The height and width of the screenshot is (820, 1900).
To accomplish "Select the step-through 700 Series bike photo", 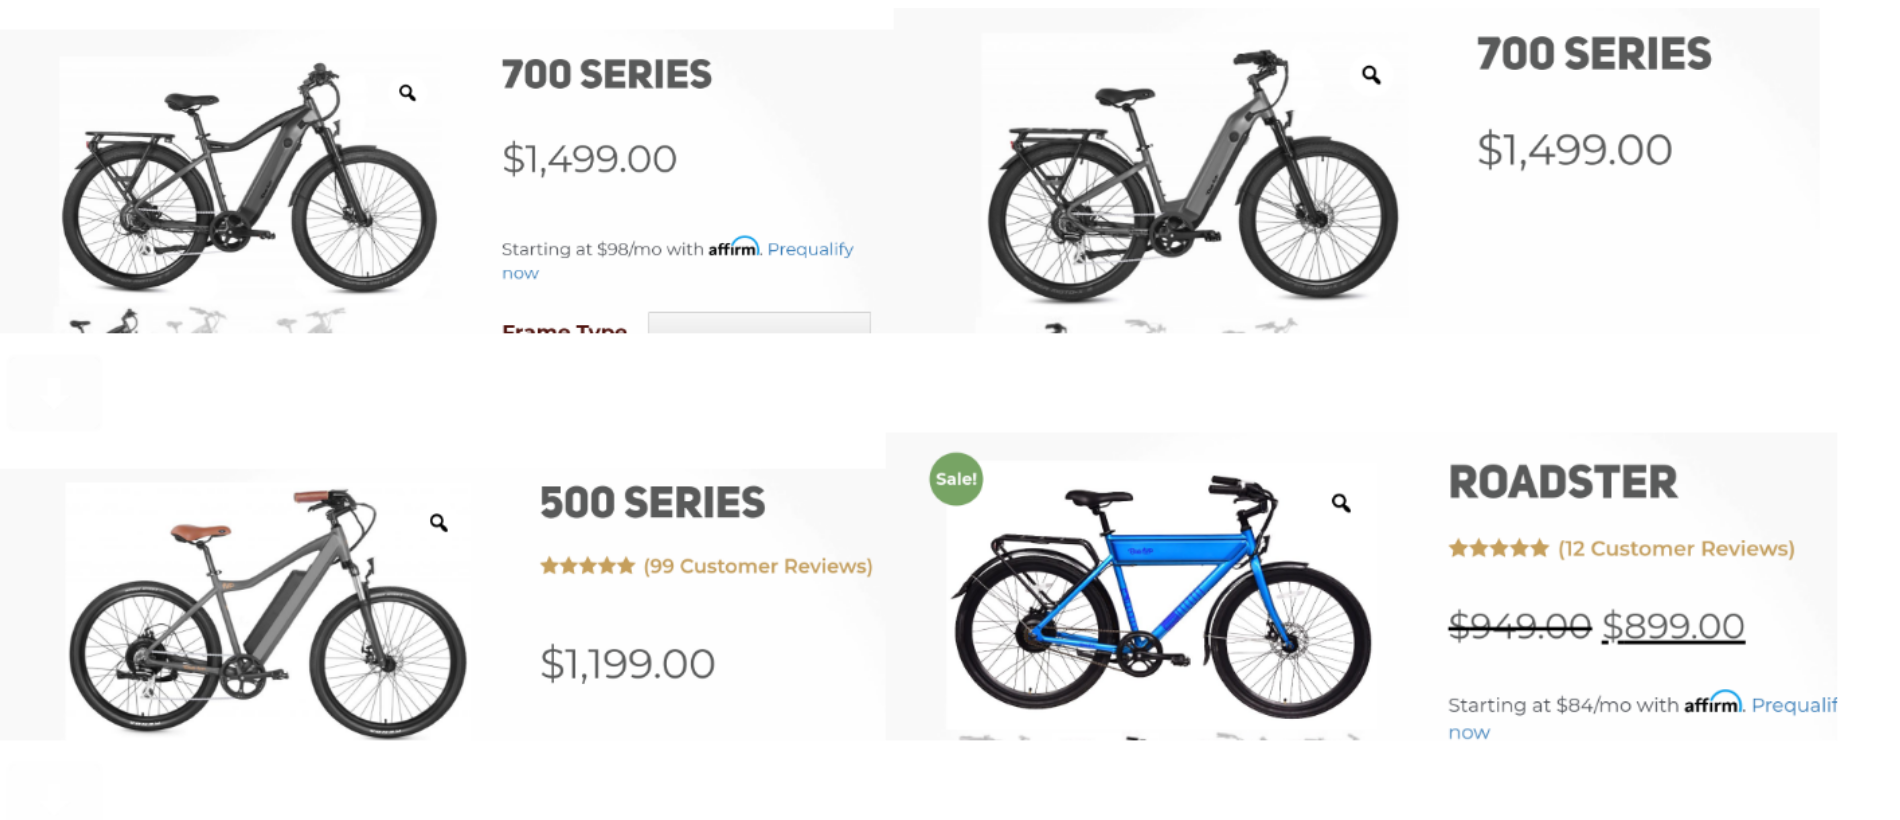I will click(x=1194, y=176).
